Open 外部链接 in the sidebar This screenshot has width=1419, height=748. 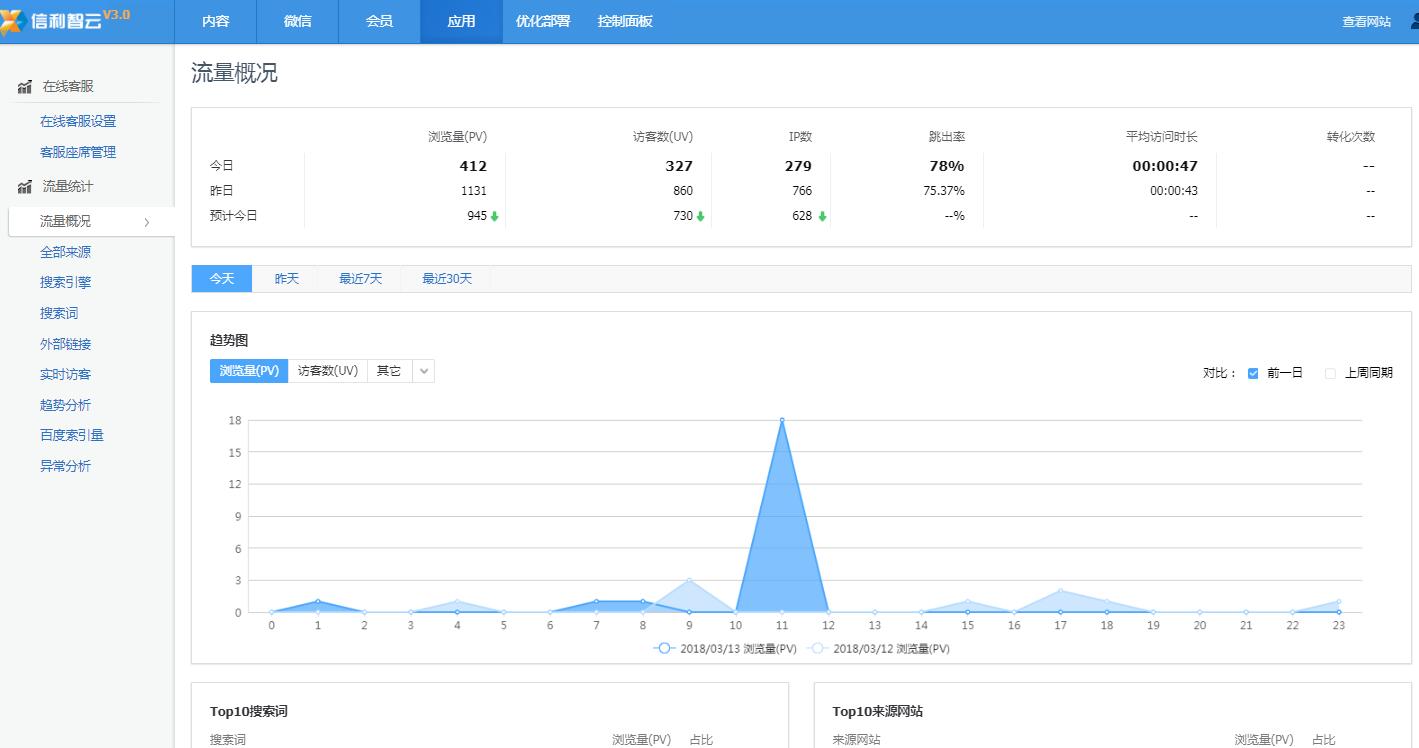point(65,343)
